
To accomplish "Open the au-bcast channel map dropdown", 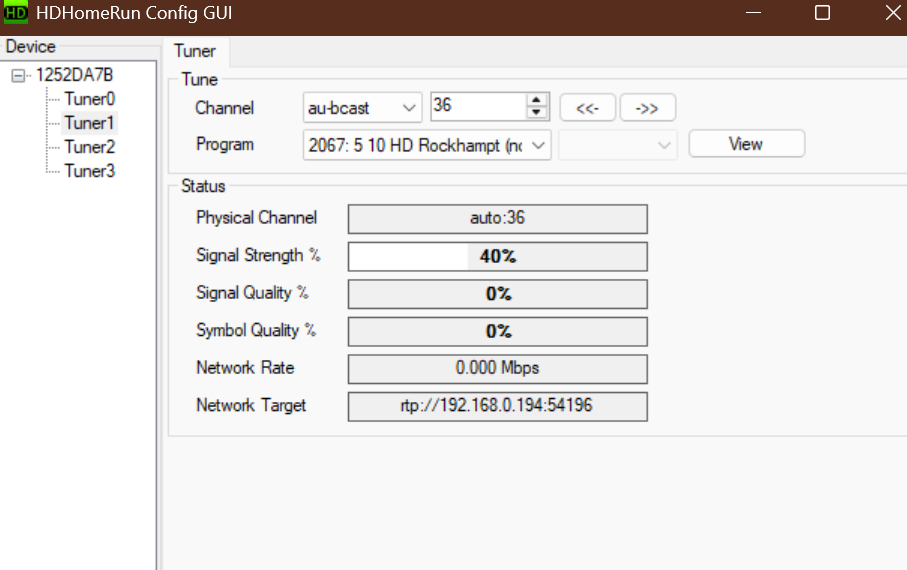I will [x=362, y=107].
